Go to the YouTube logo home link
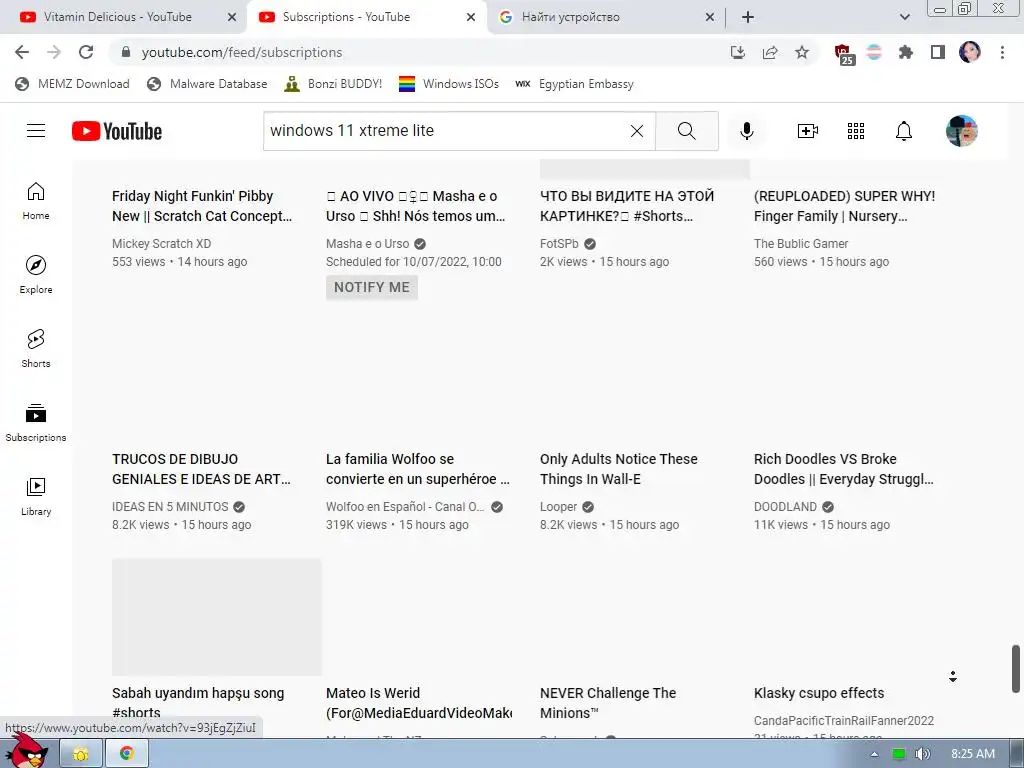The height and width of the screenshot is (768, 1024). coord(117,131)
